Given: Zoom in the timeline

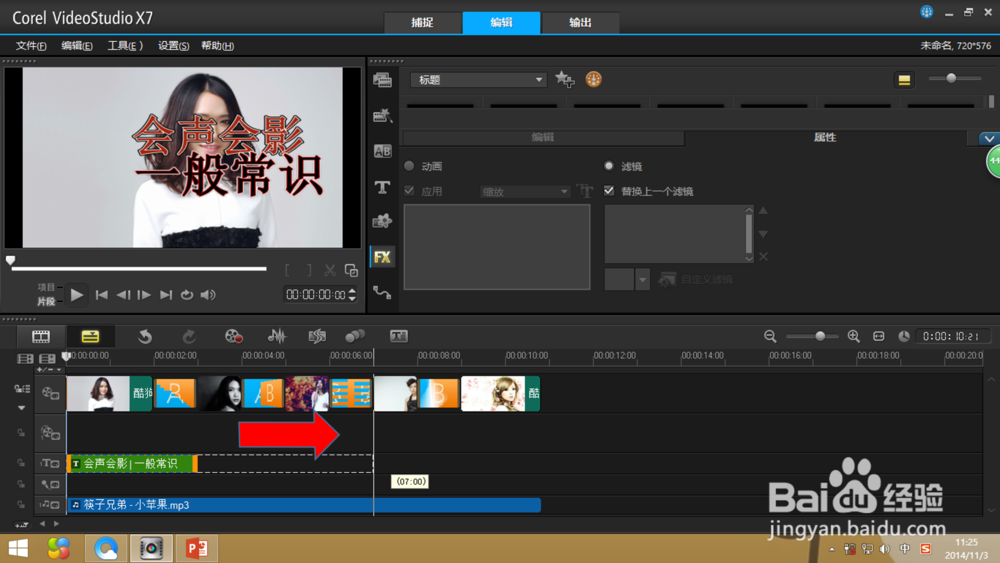Looking at the screenshot, I should (x=853, y=336).
